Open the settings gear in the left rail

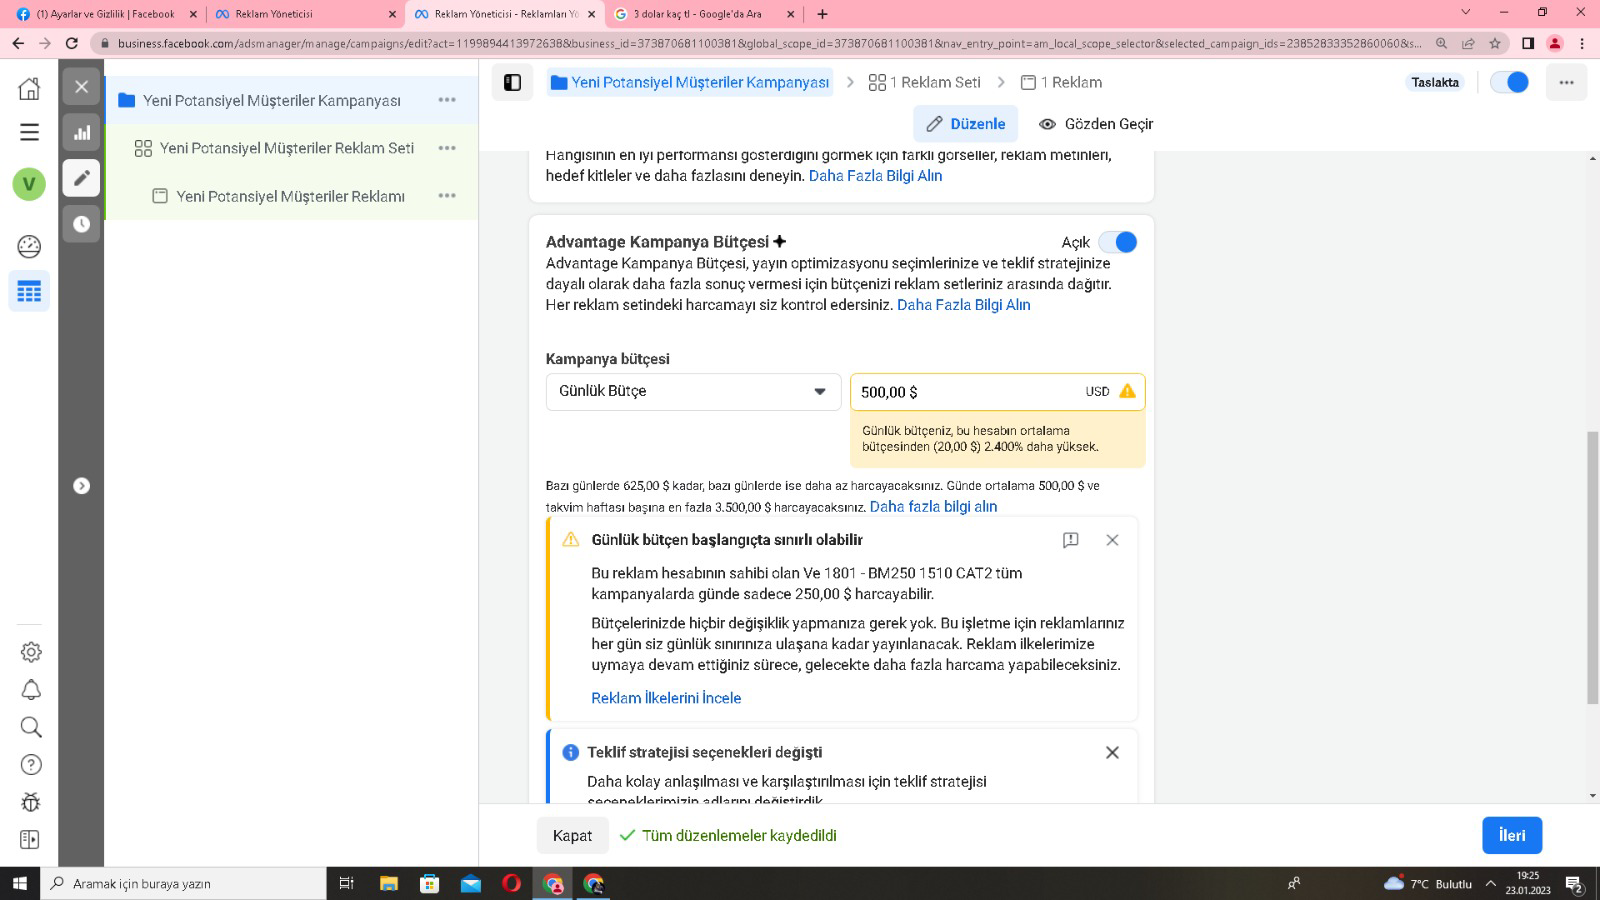tap(31, 652)
